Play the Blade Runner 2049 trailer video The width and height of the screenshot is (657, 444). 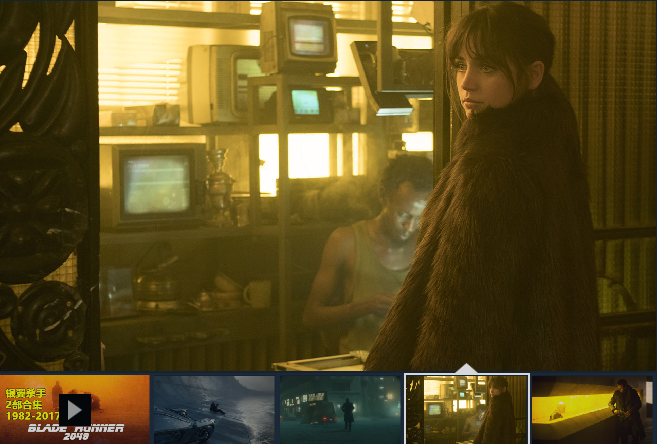(75, 410)
